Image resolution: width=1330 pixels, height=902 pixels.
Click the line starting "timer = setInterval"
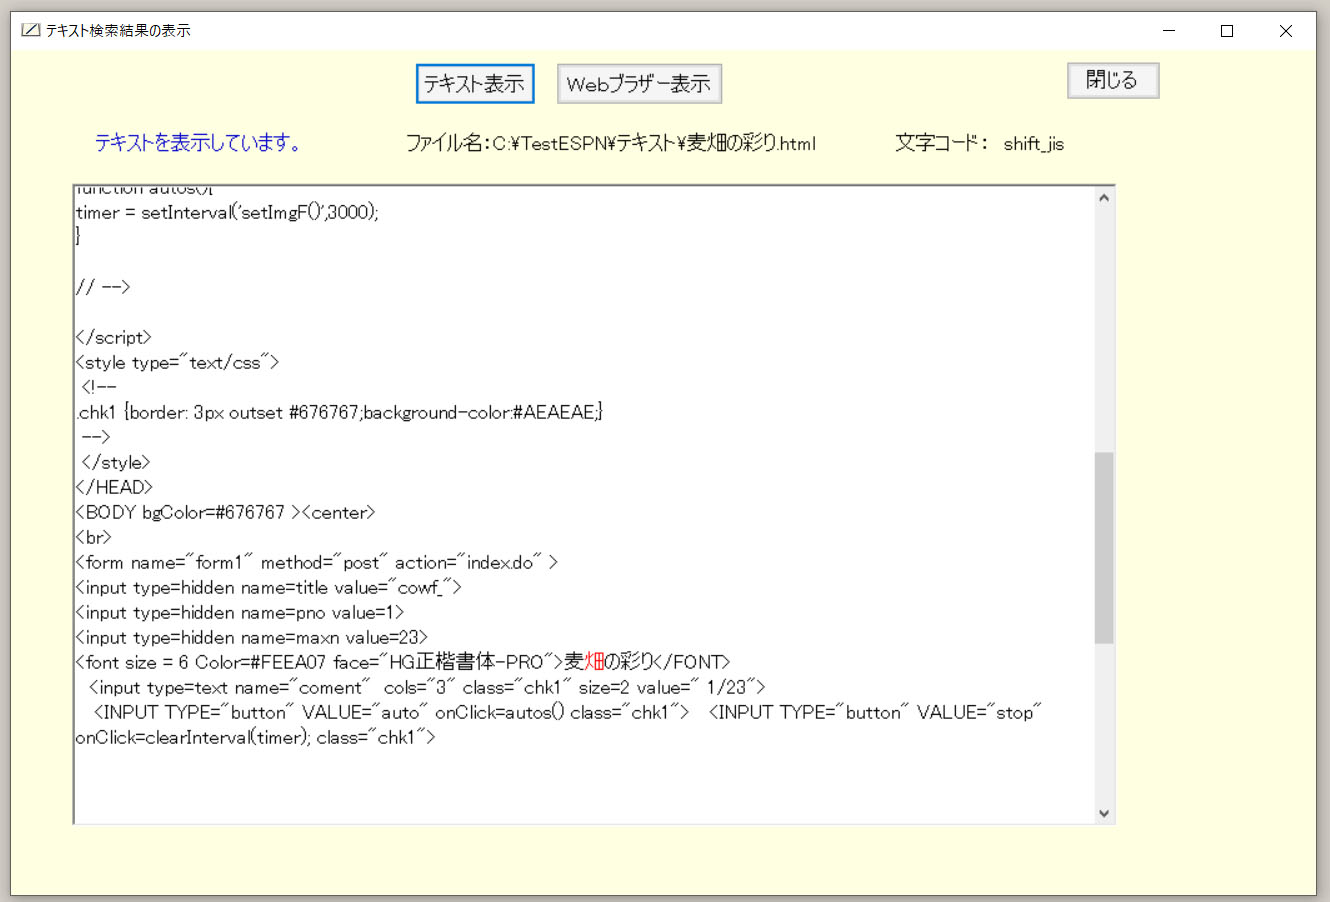pyautogui.click(x=227, y=212)
